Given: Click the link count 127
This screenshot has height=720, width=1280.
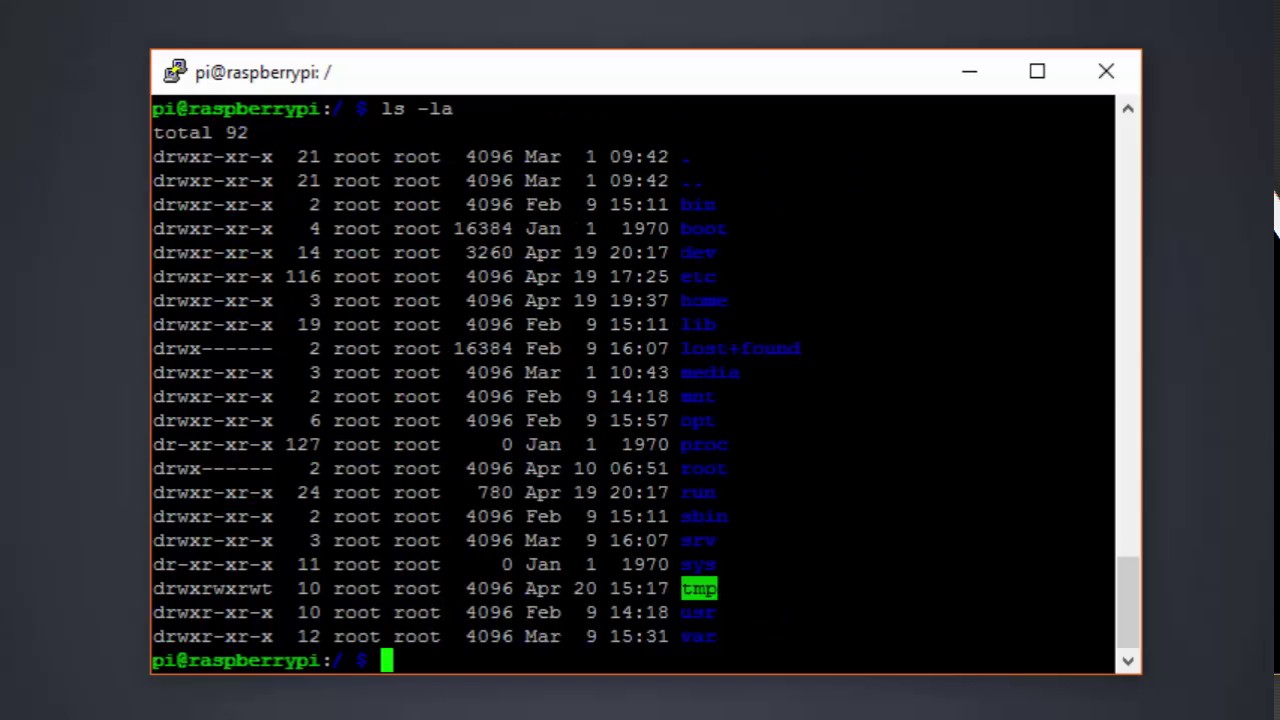Looking at the screenshot, I should tap(303, 444).
